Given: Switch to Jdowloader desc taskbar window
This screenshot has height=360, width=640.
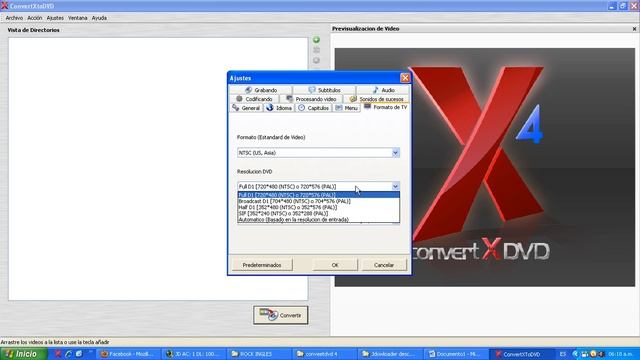Looking at the screenshot, I should pyautogui.click(x=388, y=354).
